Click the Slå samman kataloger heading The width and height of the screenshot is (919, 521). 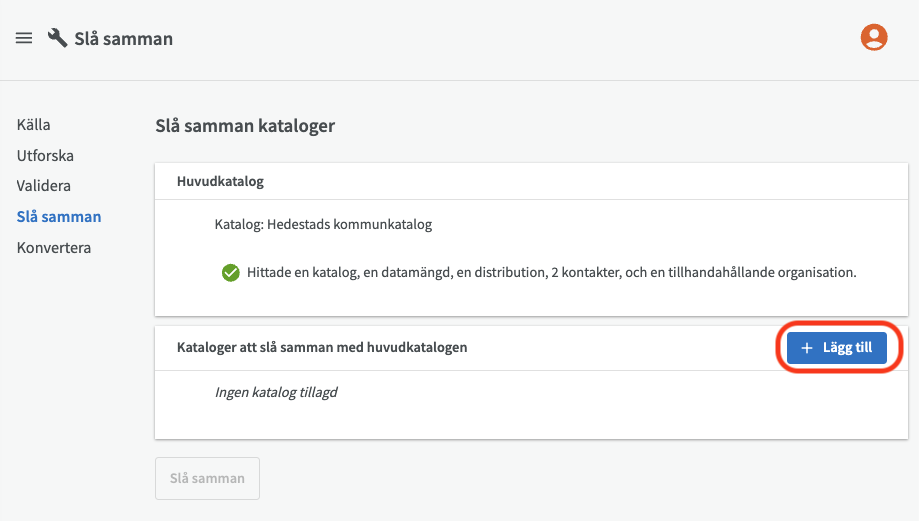click(x=245, y=126)
